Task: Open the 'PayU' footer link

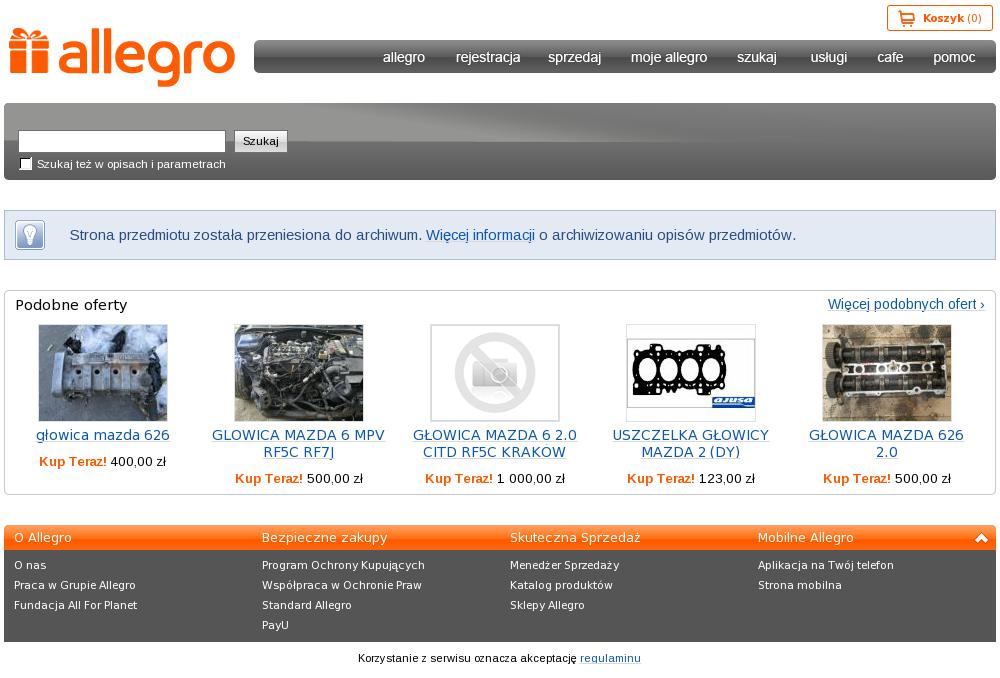Action: coord(276,625)
